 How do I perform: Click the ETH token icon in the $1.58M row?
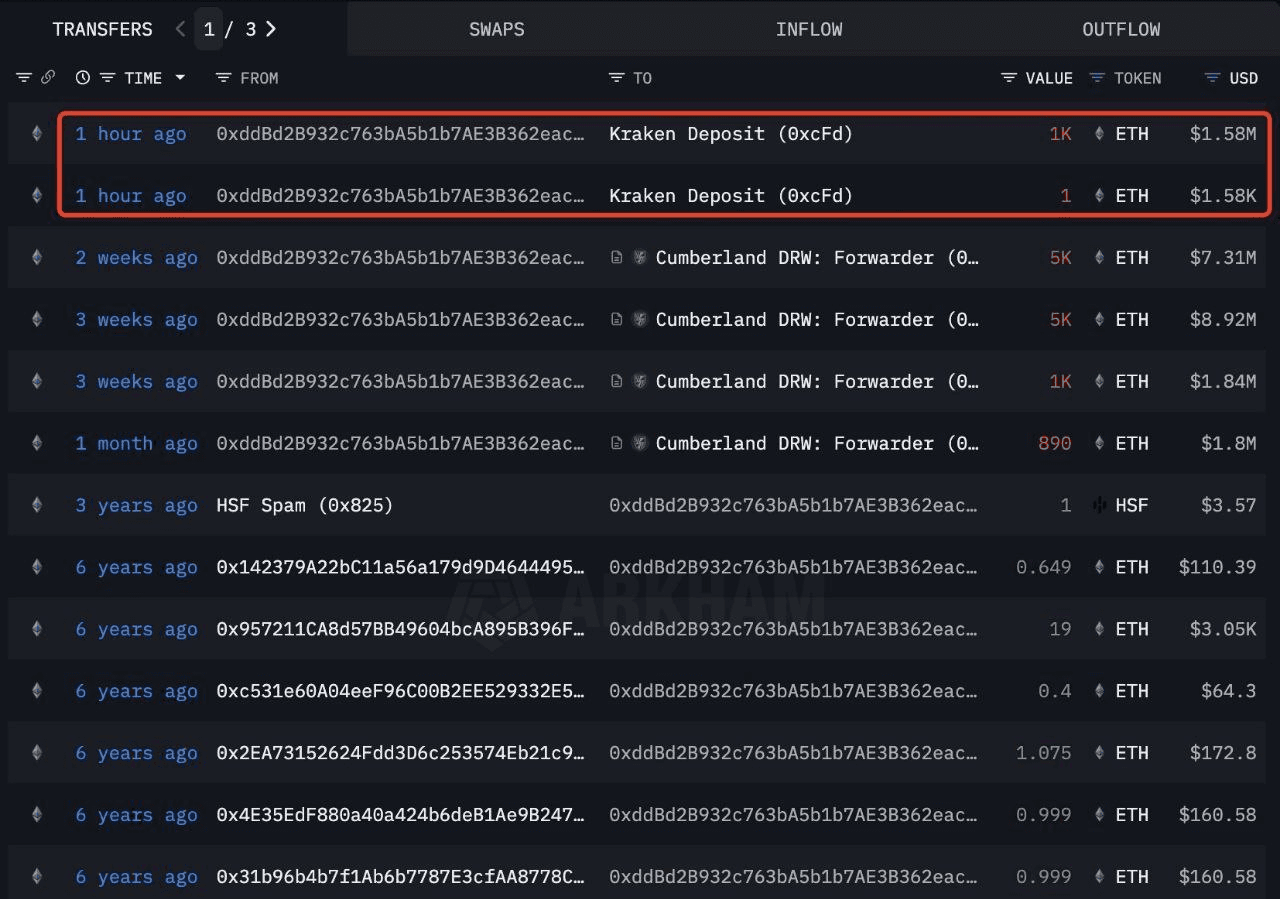point(1099,133)
